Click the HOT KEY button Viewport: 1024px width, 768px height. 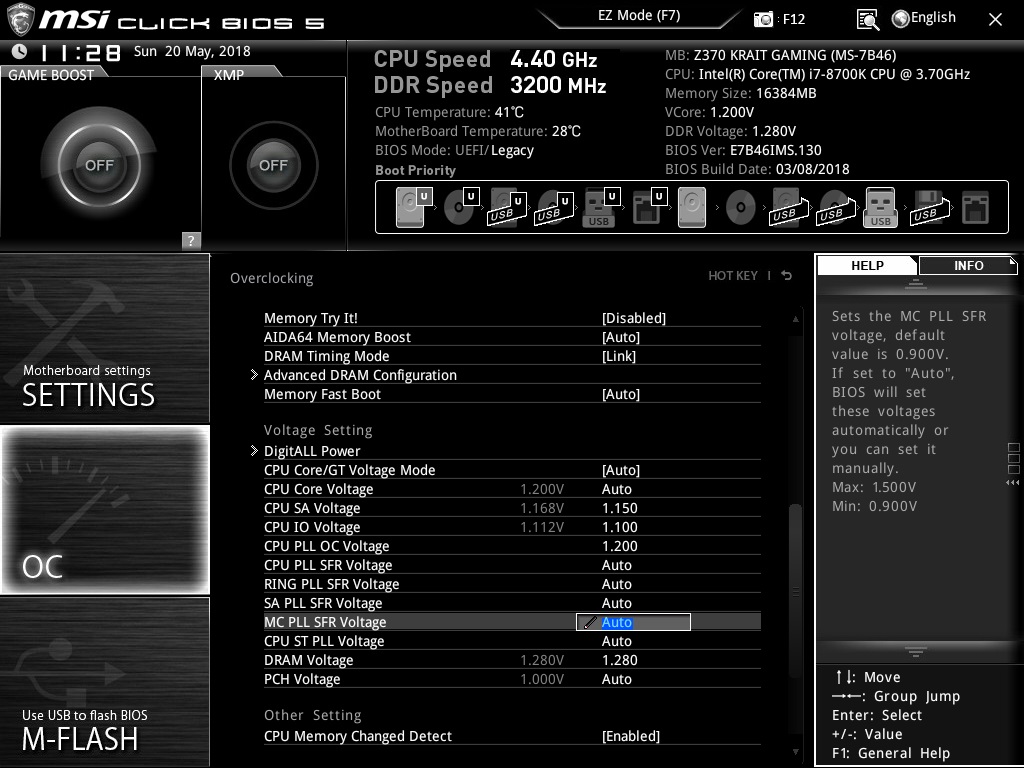point(733,276)
